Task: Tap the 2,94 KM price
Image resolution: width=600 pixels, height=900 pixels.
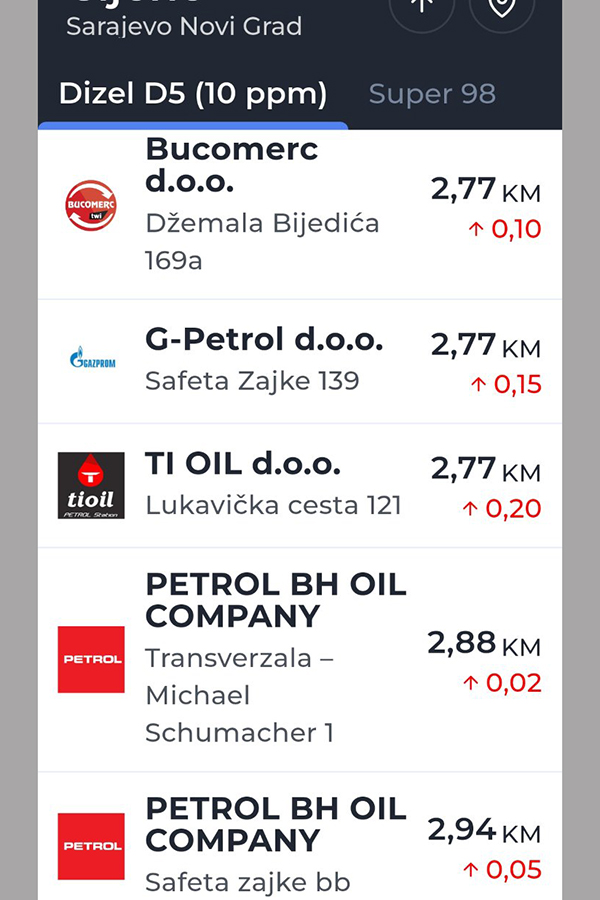Action: [x=484, y=830]
